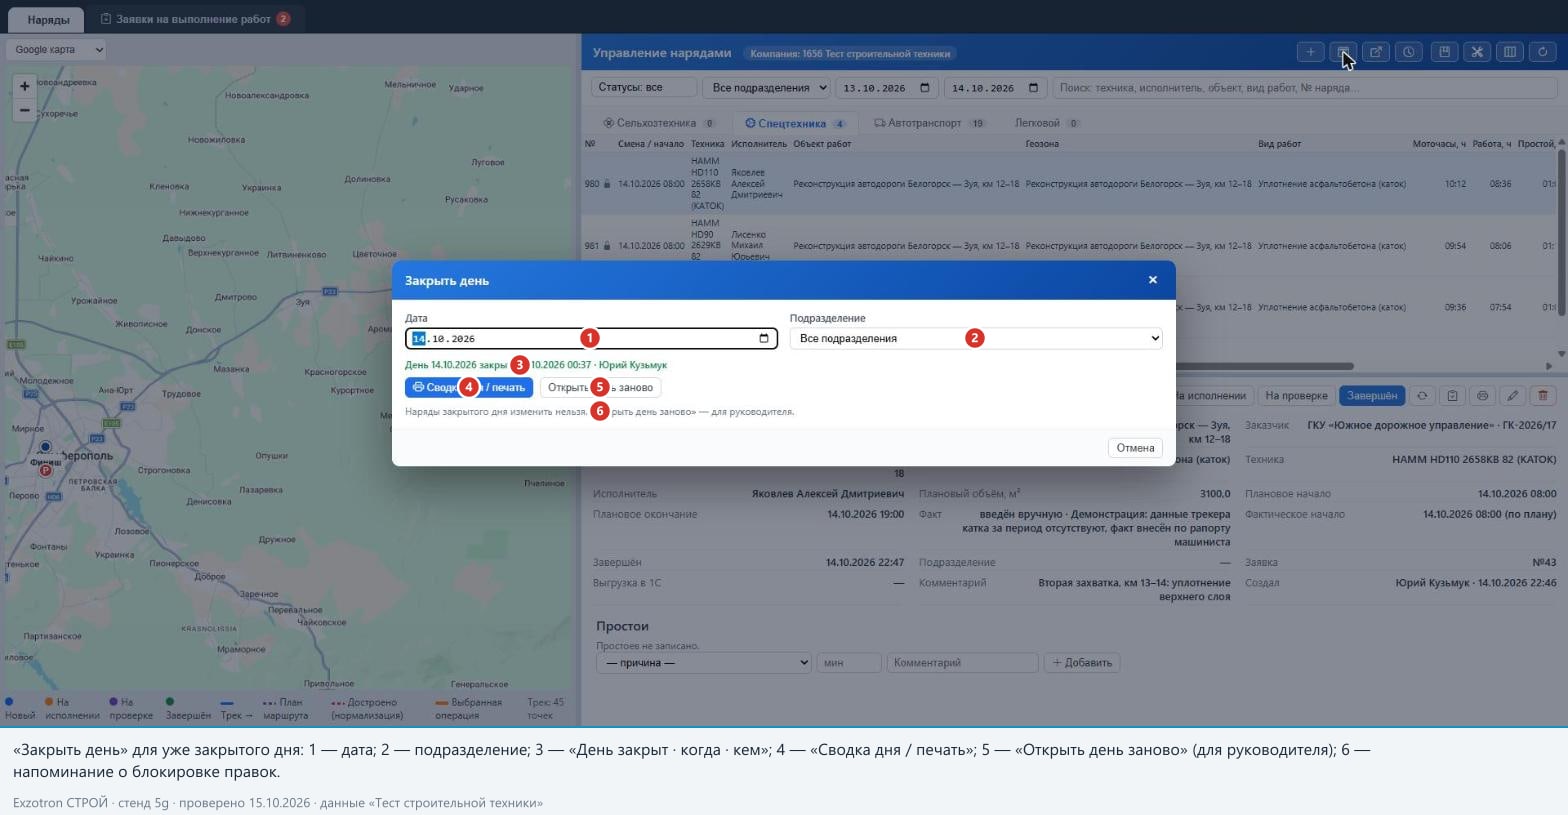Click the «Добавить» downtime button
The height and width of the screenshot is (815, 1568).
pyautogui.click(x=1081, y=662)
